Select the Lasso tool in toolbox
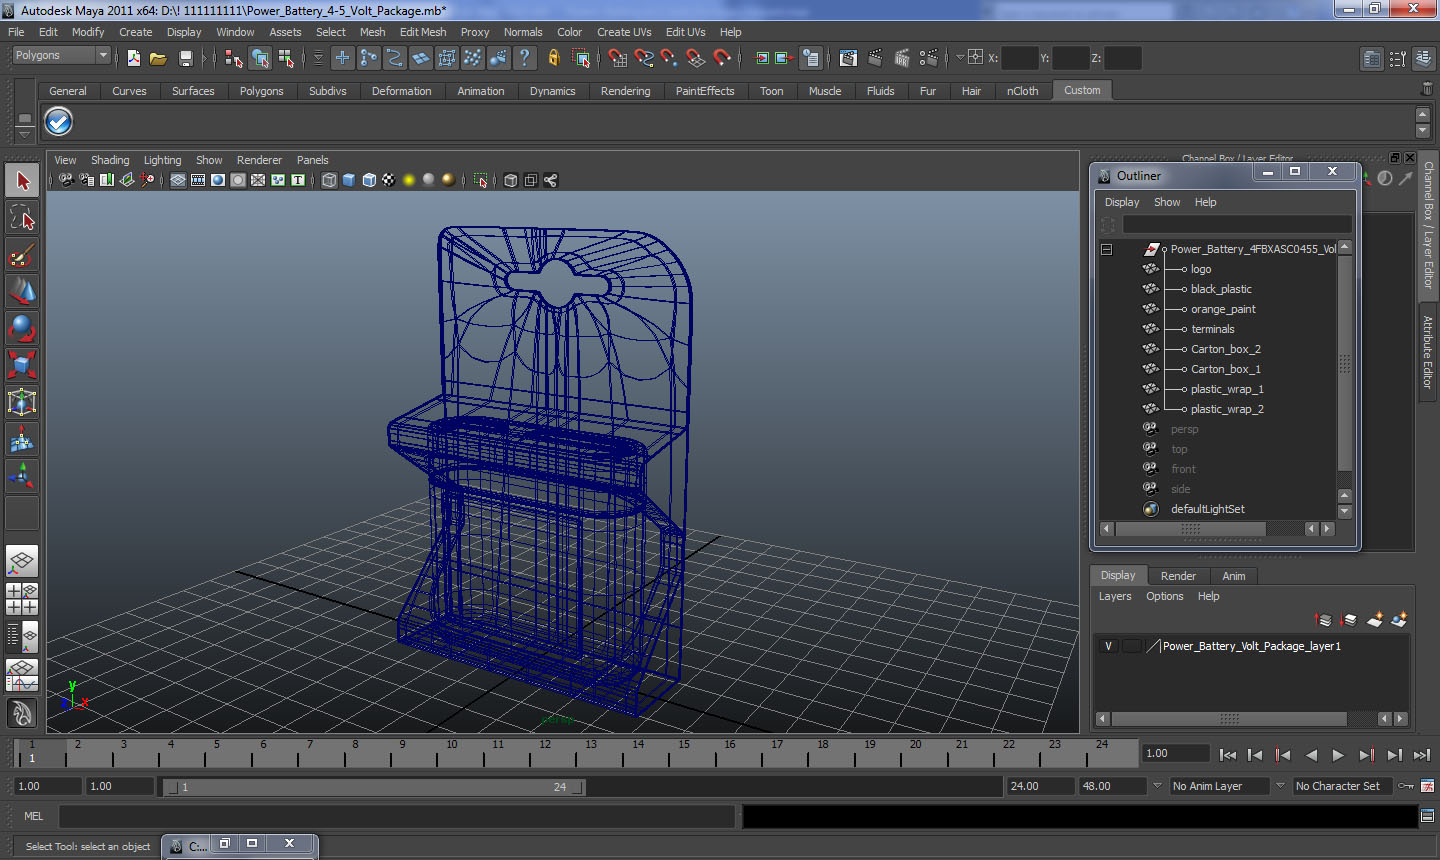This screenshot has height=860, width=1440. (22, 218)
